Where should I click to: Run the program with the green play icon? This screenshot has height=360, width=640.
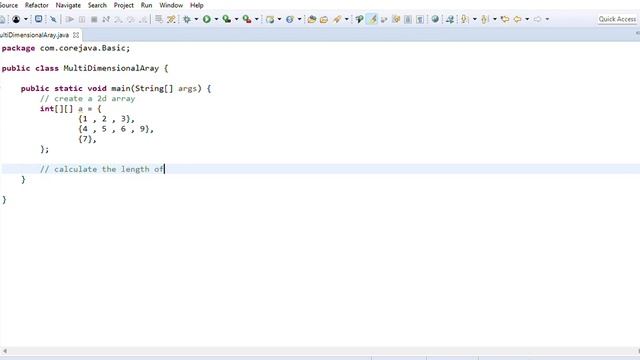tap(207, 19)
